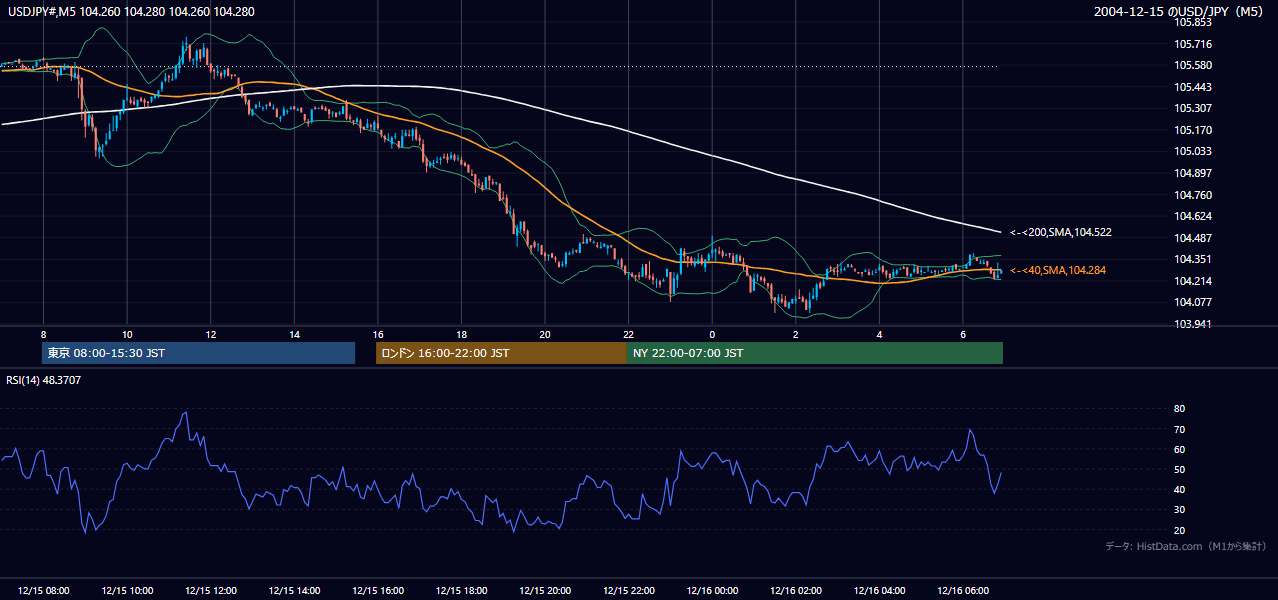
Task: Click price axis value 105.033
Action: click(1194, 151)
